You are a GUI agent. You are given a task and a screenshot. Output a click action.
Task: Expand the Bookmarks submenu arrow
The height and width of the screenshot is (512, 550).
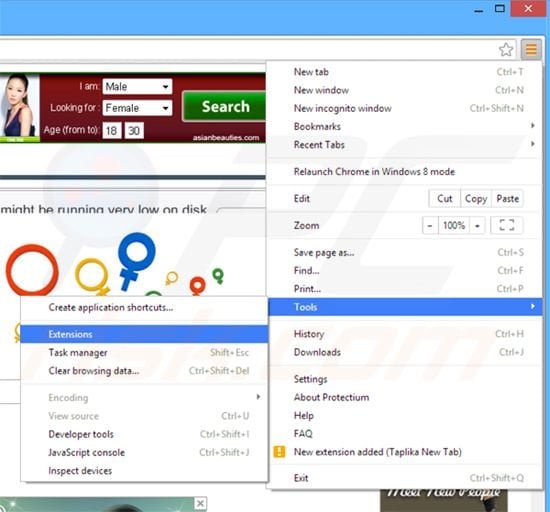coord(532,125)
